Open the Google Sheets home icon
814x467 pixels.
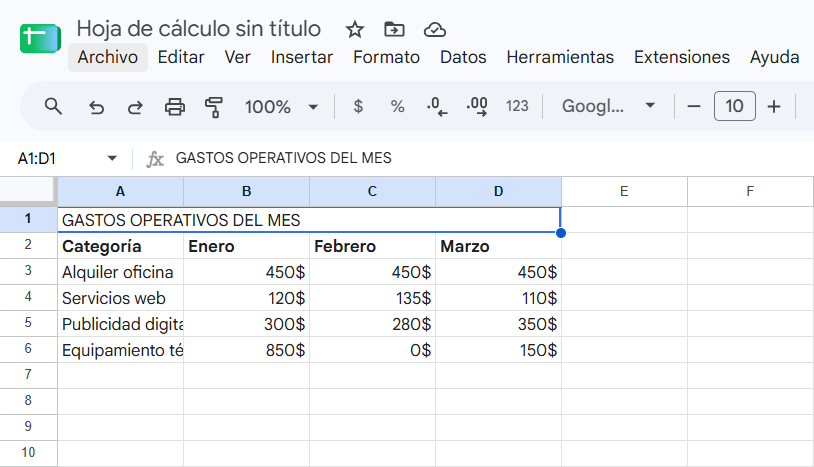(40, 38)
